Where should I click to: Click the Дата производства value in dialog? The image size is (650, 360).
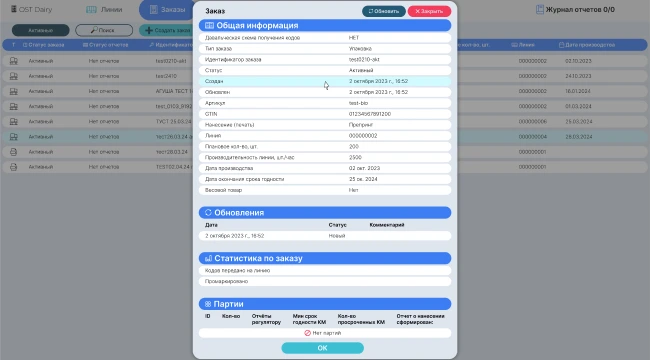[x=364, y=168]
